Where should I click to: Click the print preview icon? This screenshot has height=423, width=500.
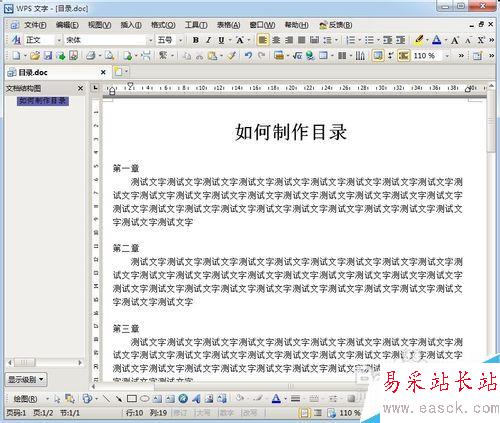pyautogui.click(x=109, y=55)
